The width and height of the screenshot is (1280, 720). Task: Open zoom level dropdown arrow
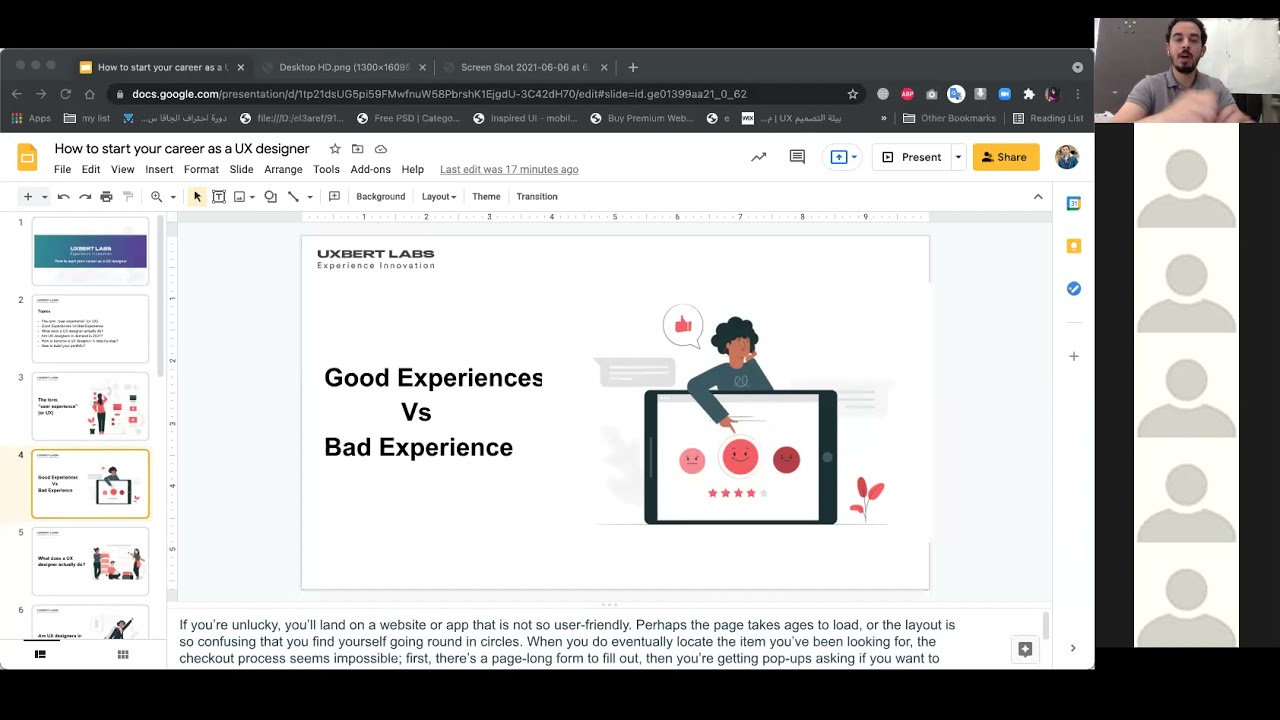pyautogui.click(x=173, y=197)
